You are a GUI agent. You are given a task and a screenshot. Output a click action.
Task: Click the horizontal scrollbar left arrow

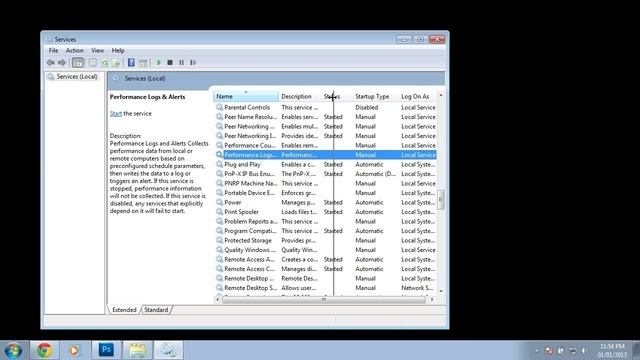[x=218, y=300]
